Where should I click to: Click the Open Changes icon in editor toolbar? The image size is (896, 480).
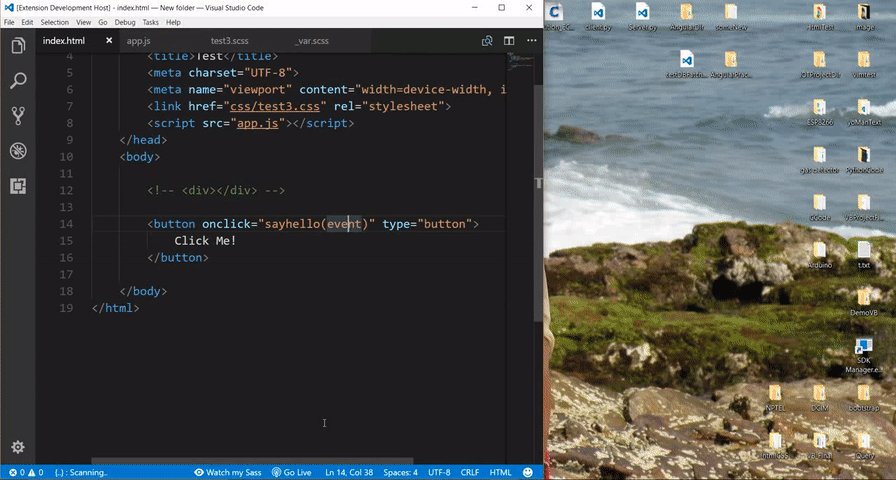(x=487, y=41)
